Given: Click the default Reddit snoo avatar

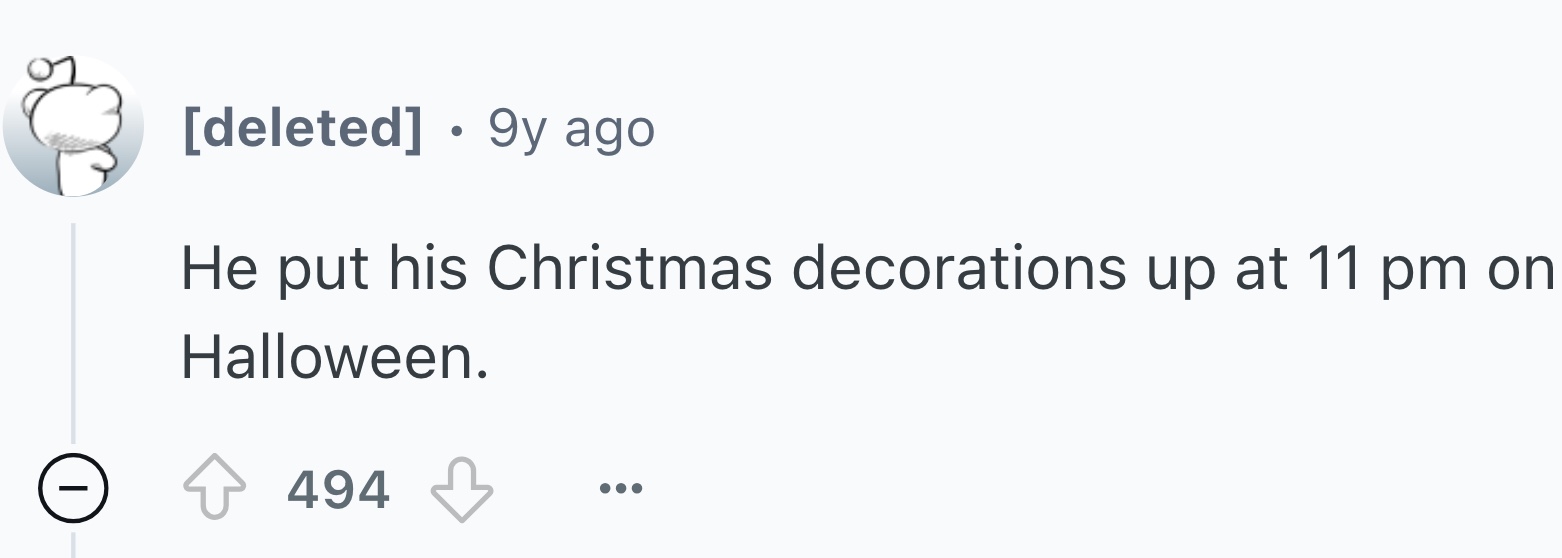Looking at the screenshot, I should tap(73, 127).
